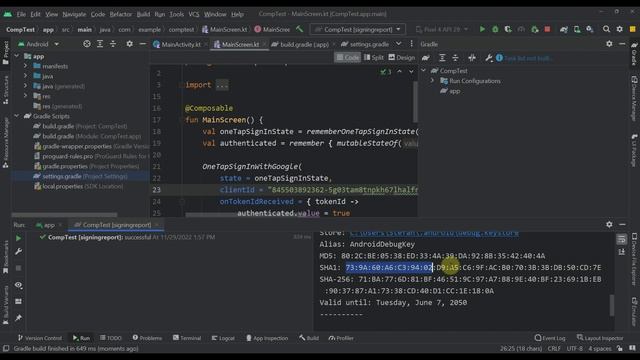
Task: Open Run panel settings gear
Action: pyautogui.click(x=609, y=224)
